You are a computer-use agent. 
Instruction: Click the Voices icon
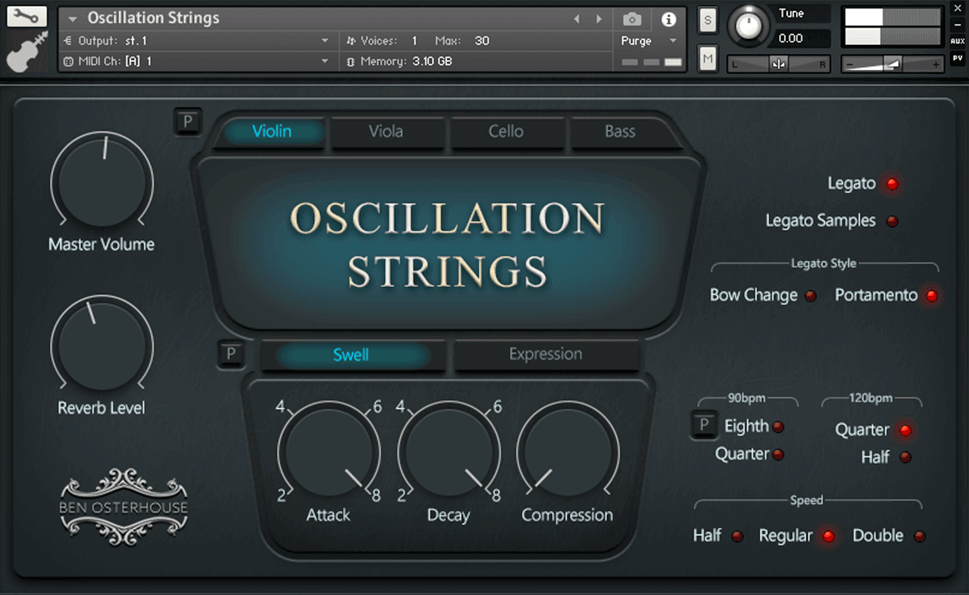351,41
